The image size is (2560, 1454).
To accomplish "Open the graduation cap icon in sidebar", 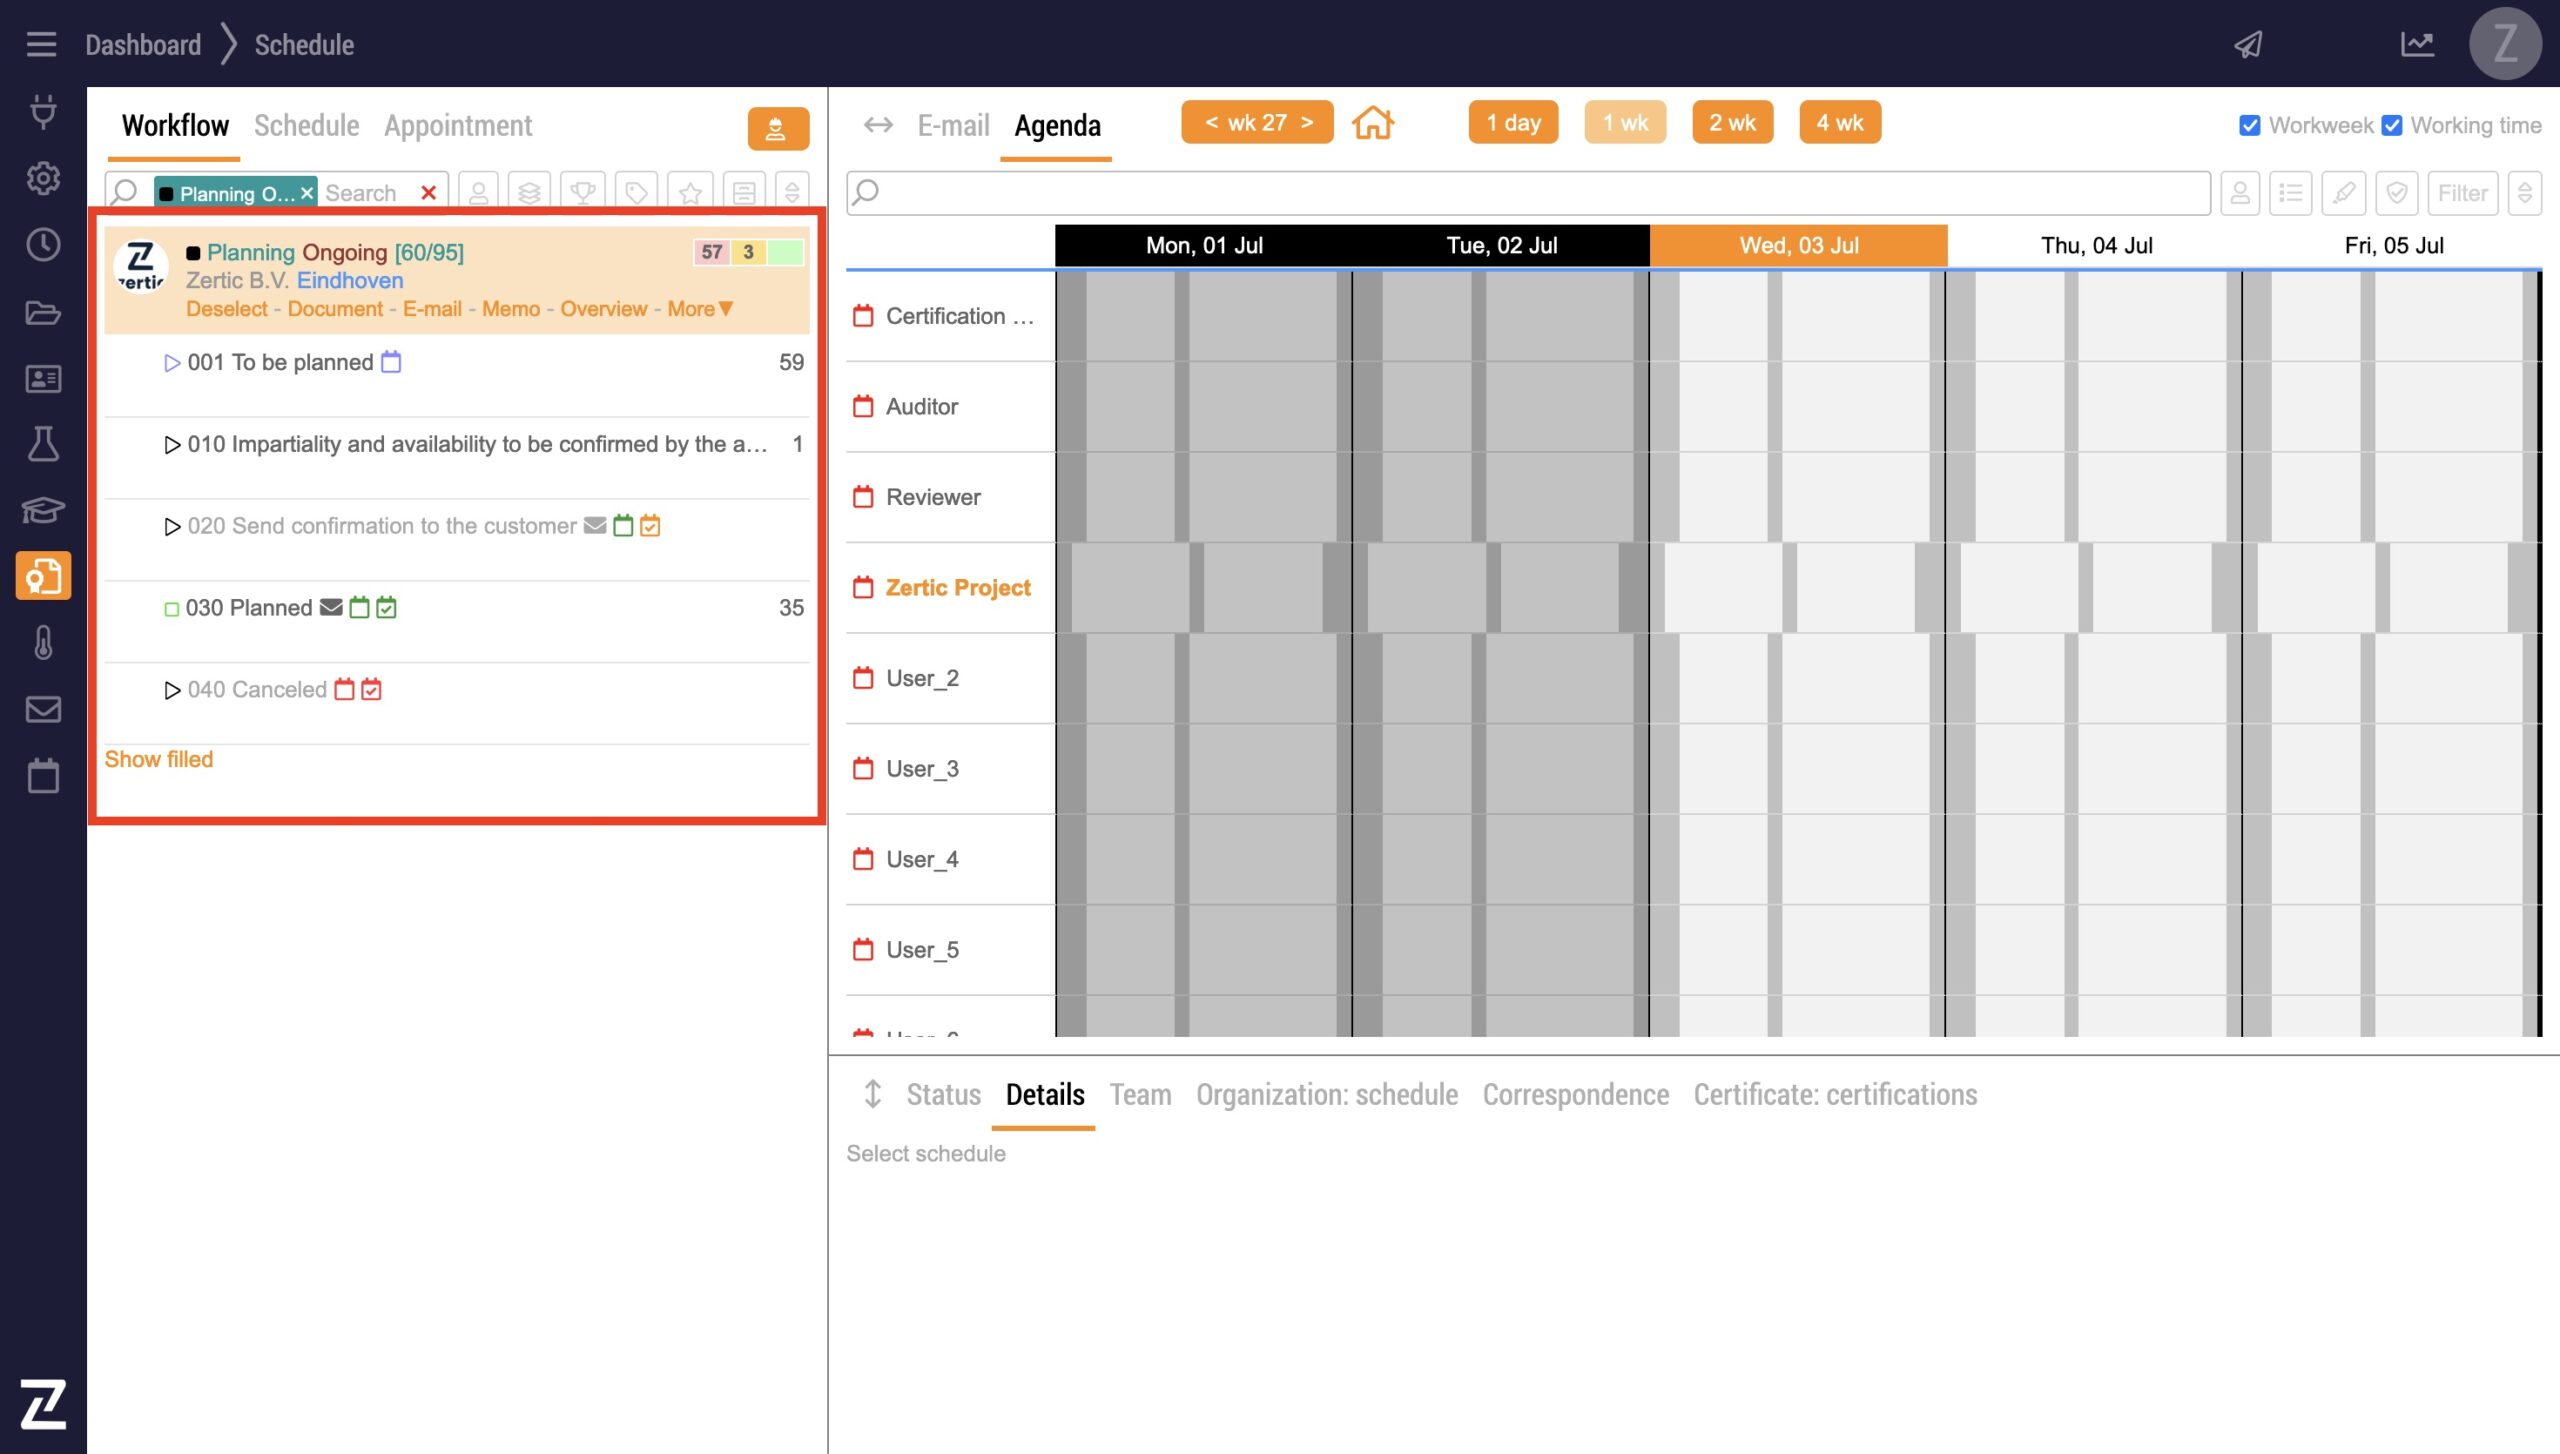I will coord(43,510).
